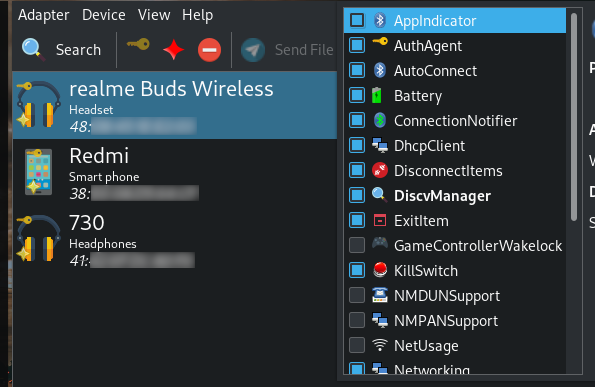Screen dimensions: 595x387
Task: Disable the ExitItem plugin checkbox
Action: point(357,220)
